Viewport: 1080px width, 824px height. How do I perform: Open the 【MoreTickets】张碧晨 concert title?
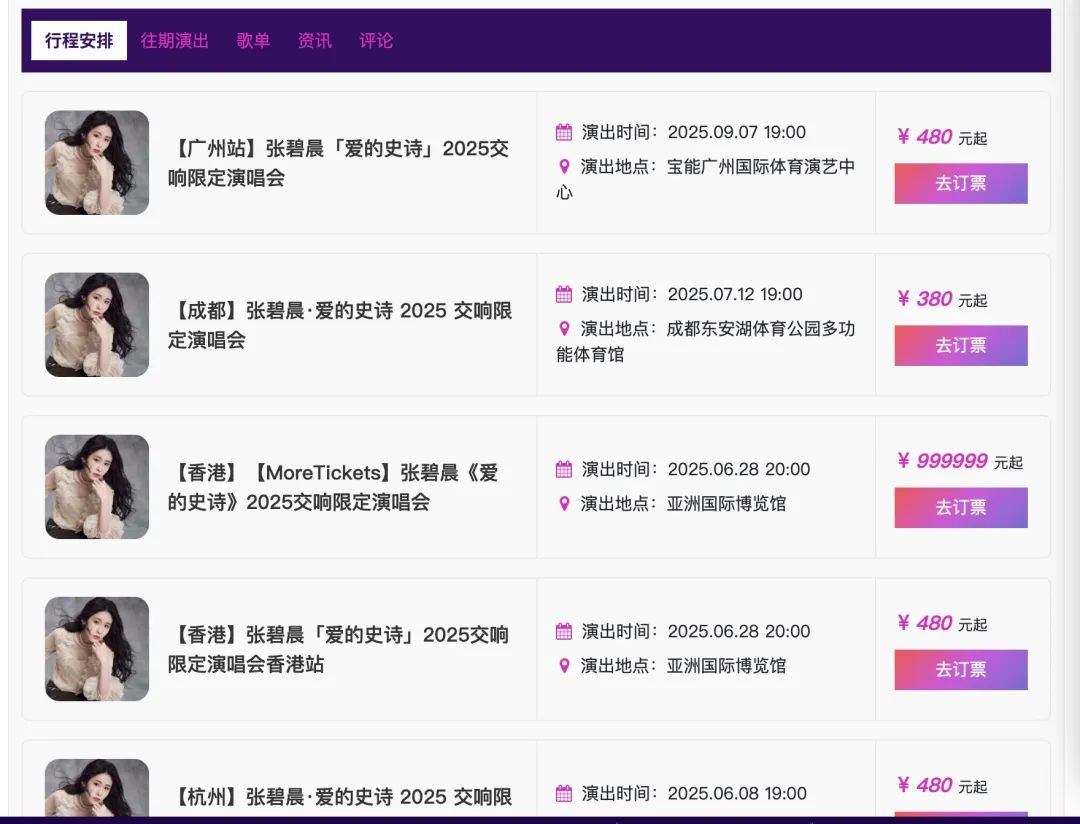(x=333, y=487)
